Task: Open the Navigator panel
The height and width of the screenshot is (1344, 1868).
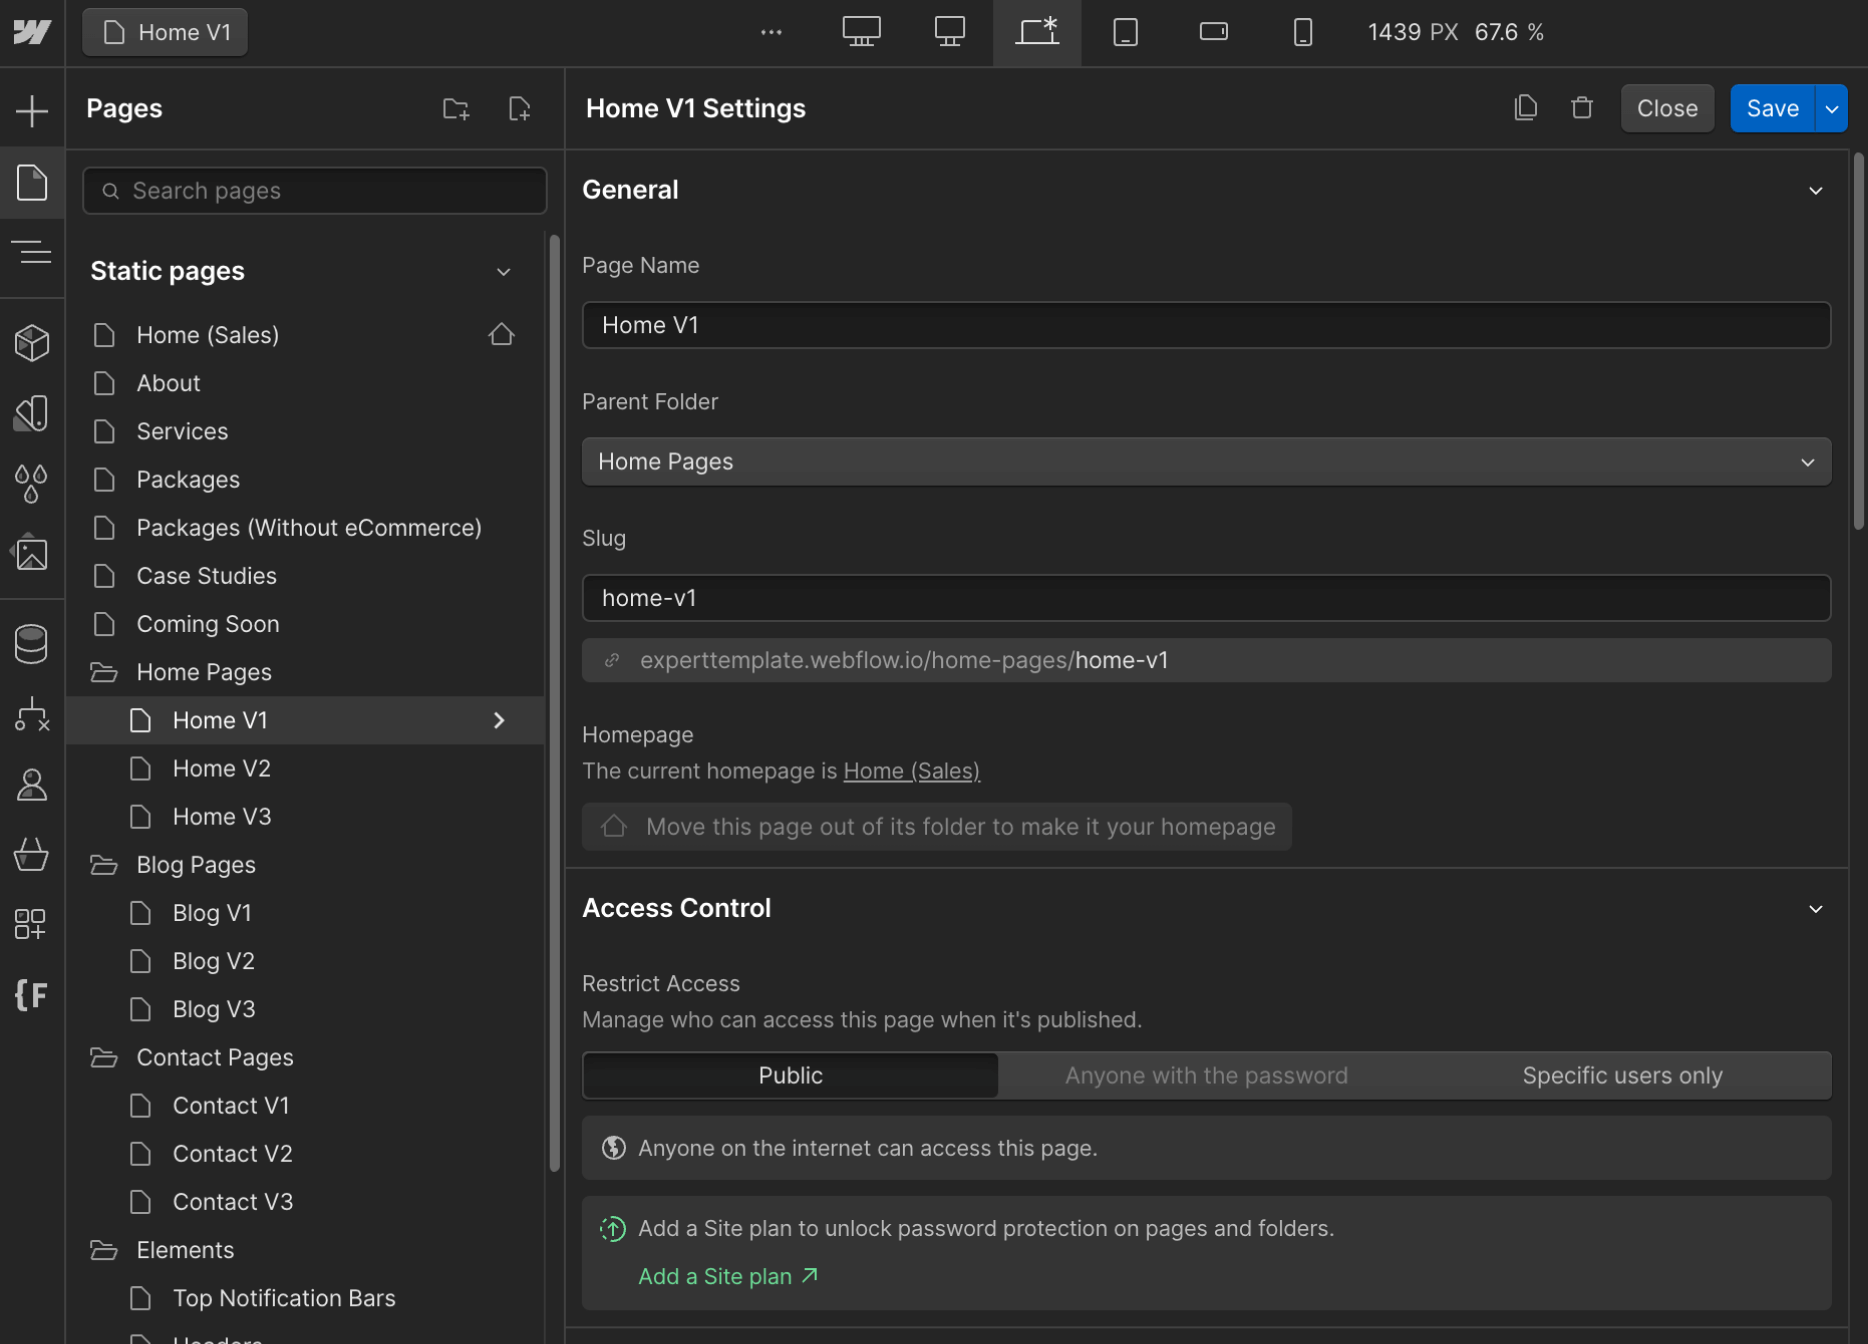Action: [33, 252]
